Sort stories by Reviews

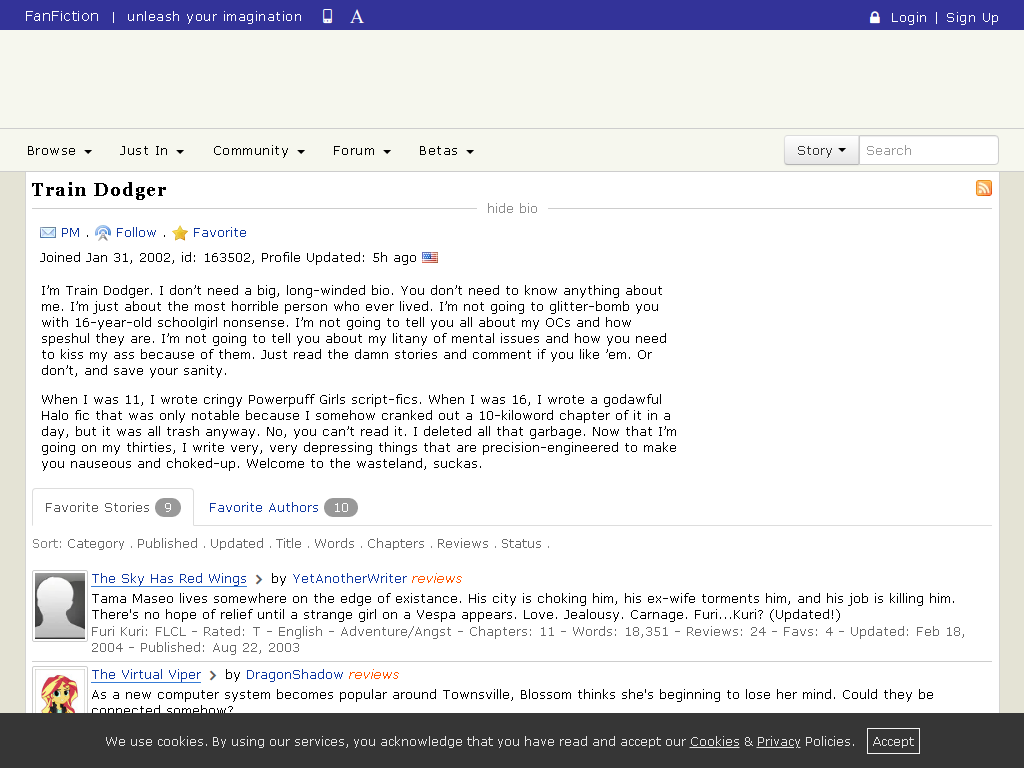tap(462, 543)
